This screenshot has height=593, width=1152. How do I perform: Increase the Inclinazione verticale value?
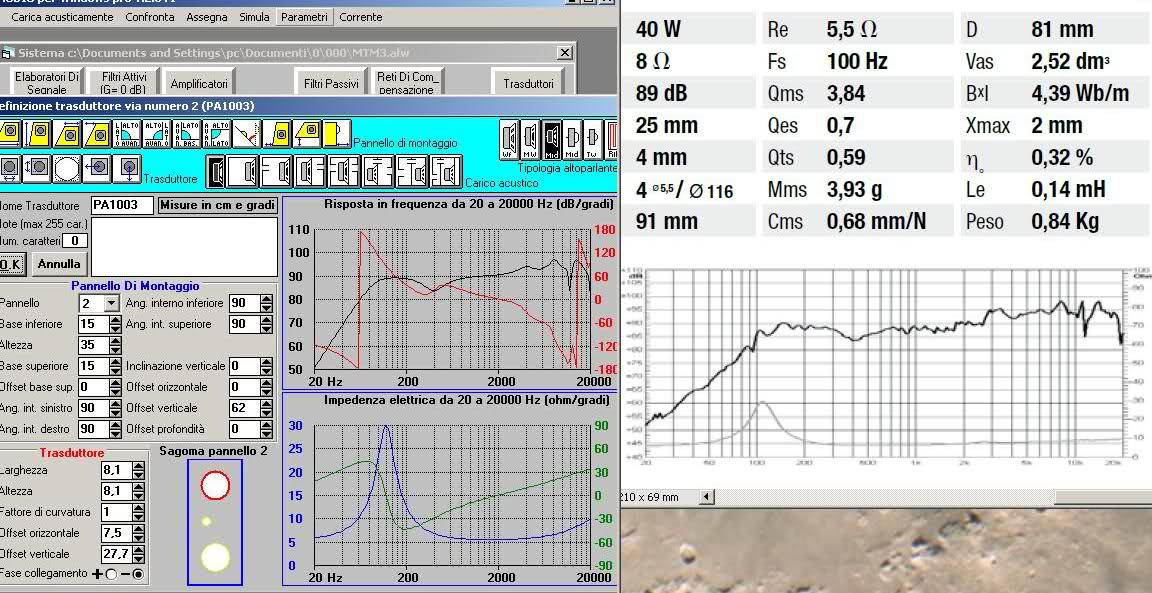[x=266, y=362]
